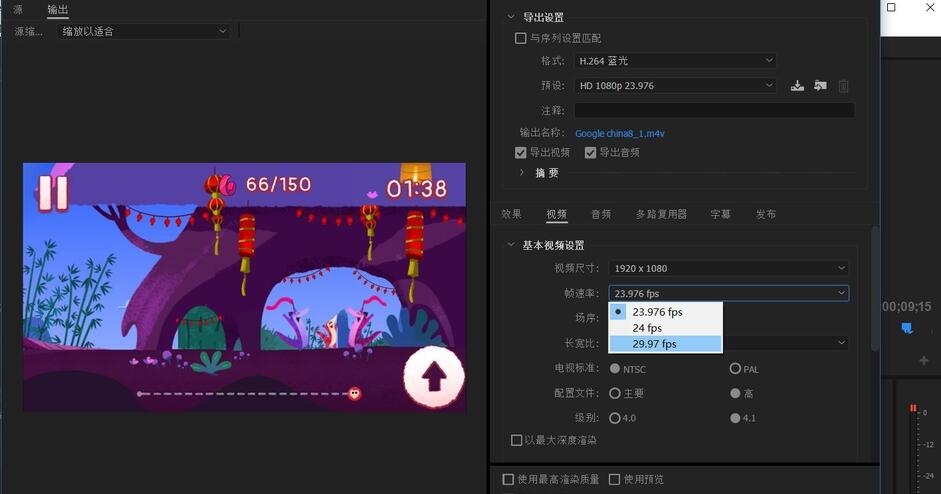Choose 23.976 fps from the list
941x494 pixels.
click(x=666, y=312)
